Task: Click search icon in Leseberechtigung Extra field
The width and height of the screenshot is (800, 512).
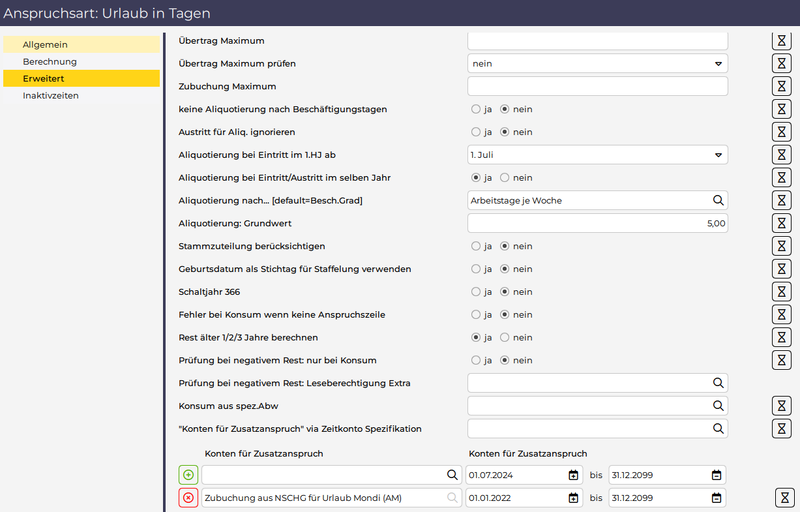Action: click(717, 383)
